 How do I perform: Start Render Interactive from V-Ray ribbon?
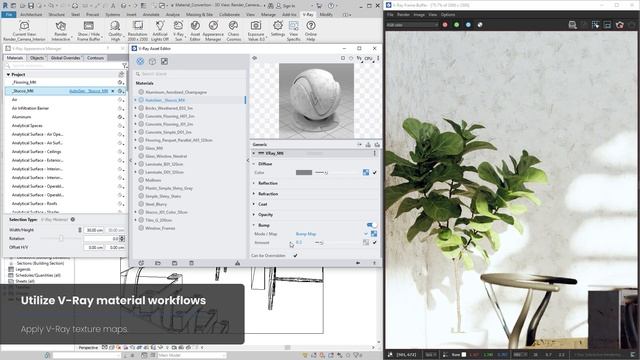(61, 31)
